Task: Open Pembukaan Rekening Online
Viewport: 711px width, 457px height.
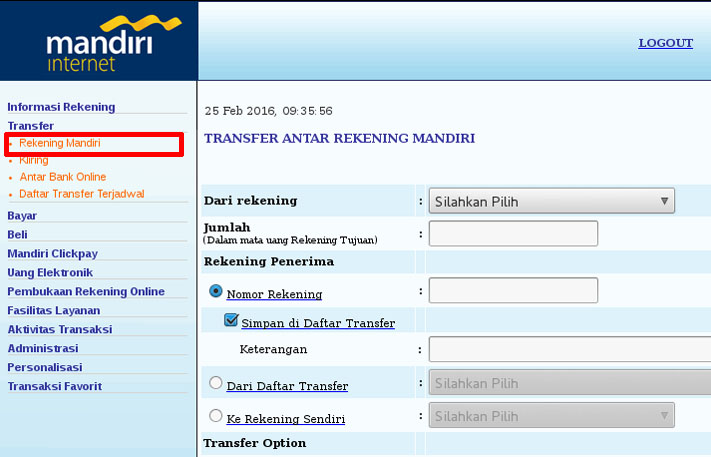Action: (x=86, y=292)
